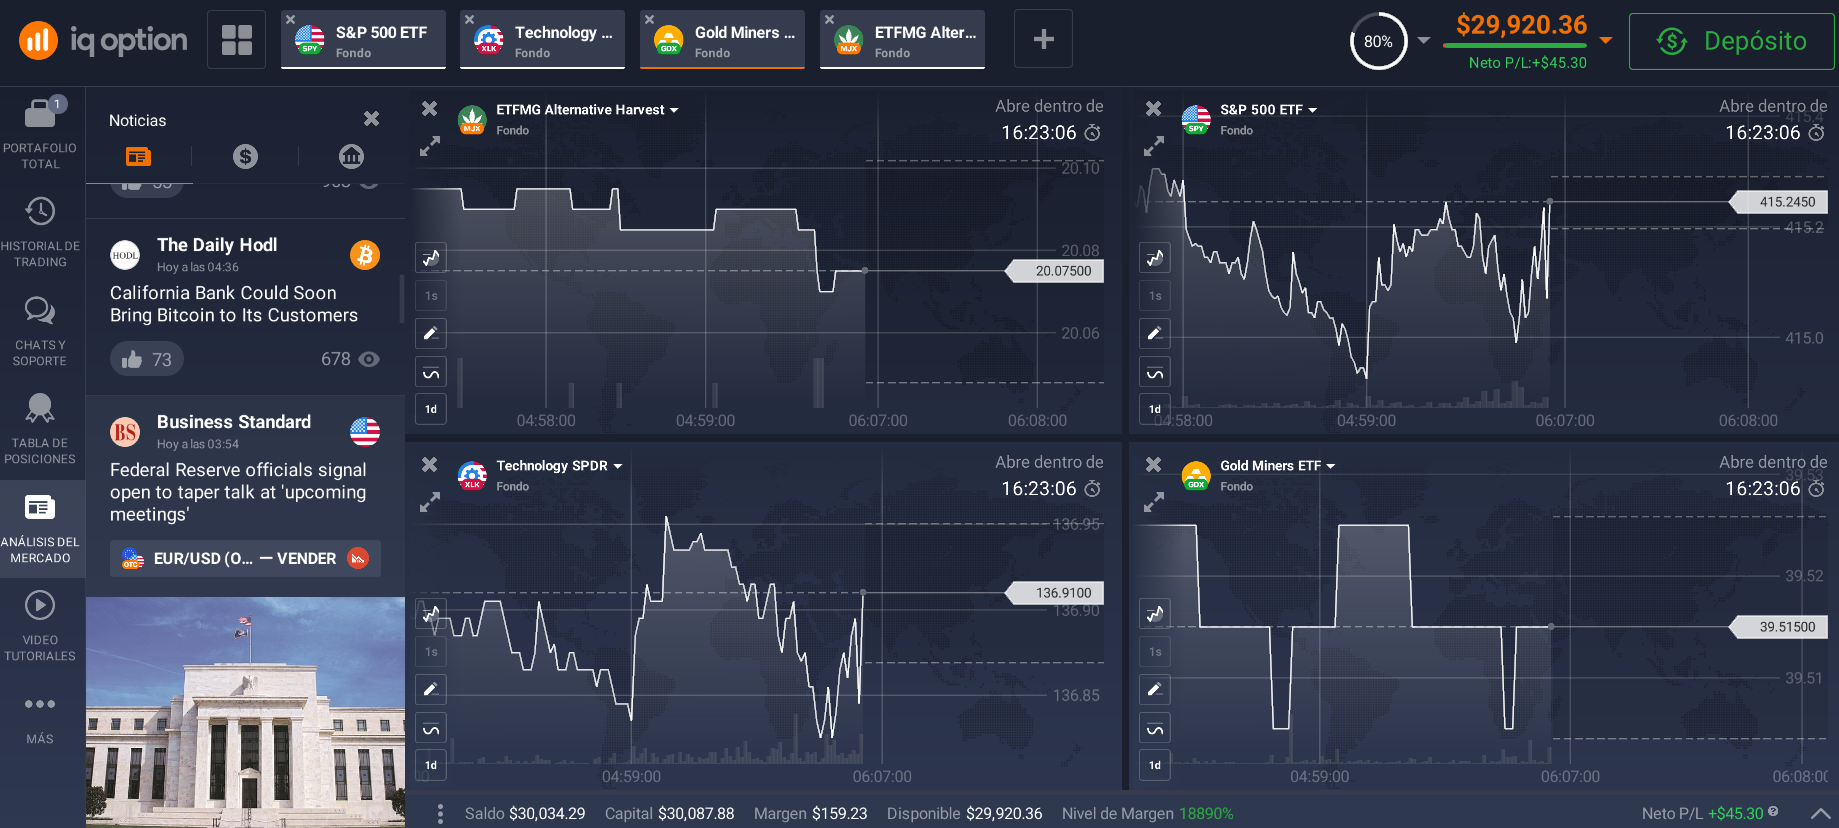Open Chats y Soporte
Viewport: 1839px width, 828px height.
[x=40, y=331]
